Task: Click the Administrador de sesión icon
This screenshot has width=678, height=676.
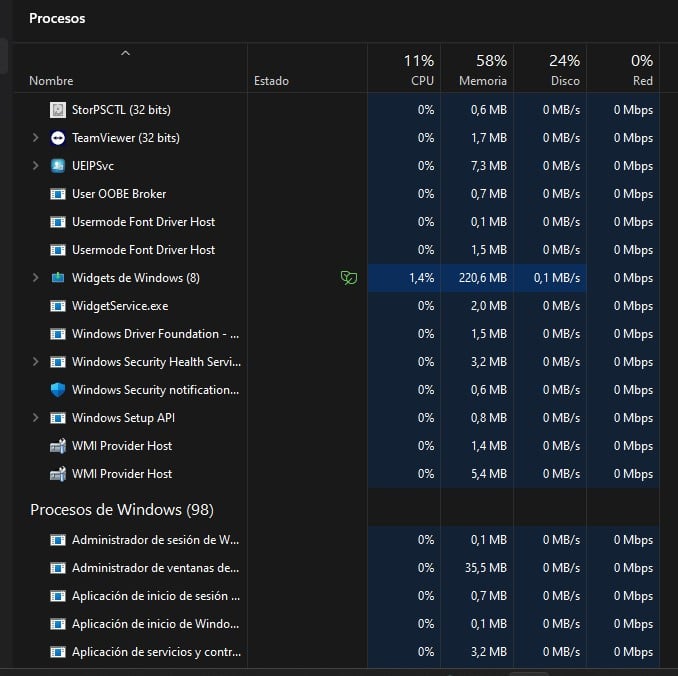Action: [x=58, y=540]
